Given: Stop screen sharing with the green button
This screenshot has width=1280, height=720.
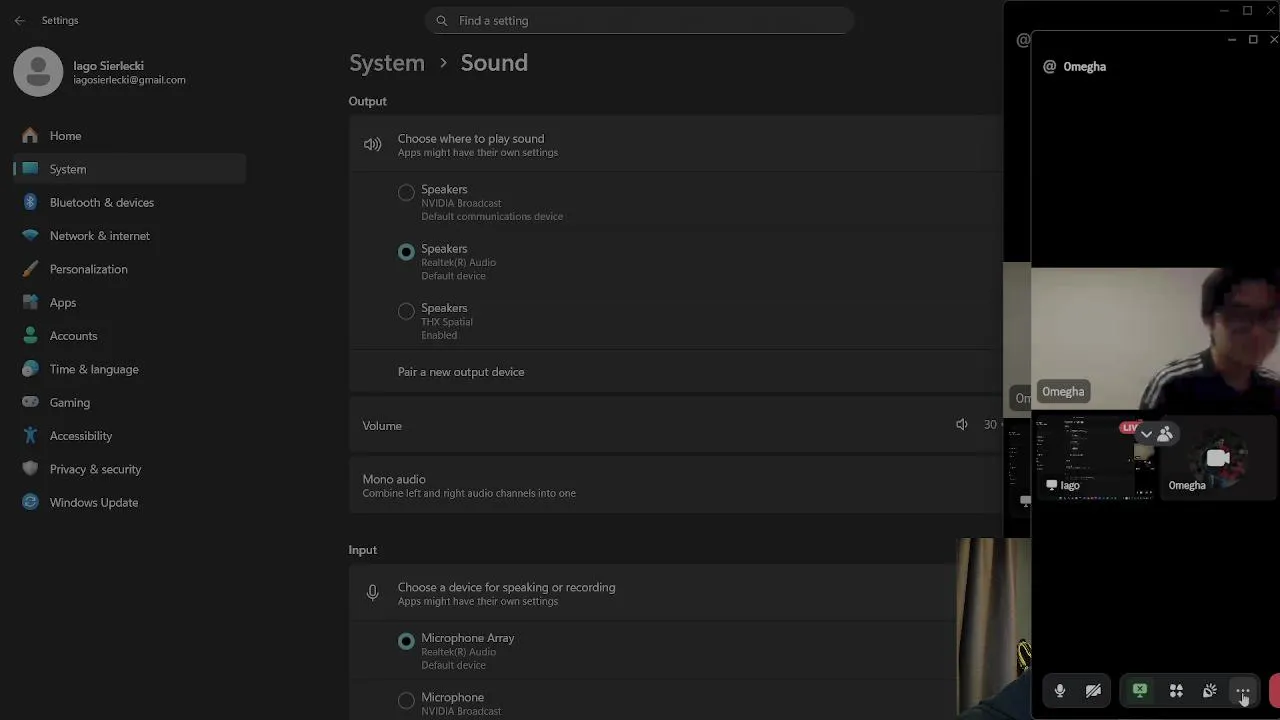Looking at the screenshot, I should (1140, 691).
